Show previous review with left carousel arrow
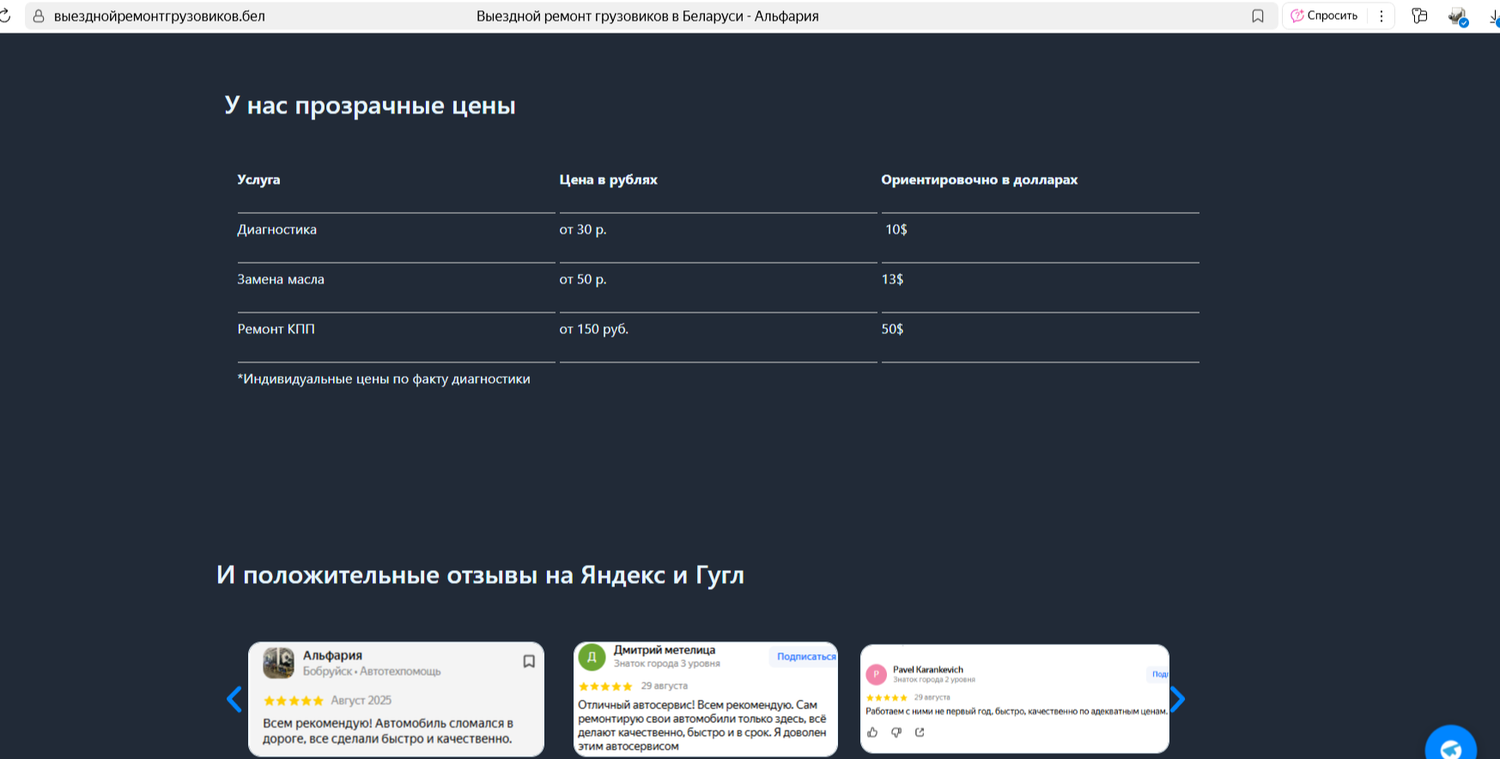Viewport: 1500px width, 759px height. pos(234,699)
